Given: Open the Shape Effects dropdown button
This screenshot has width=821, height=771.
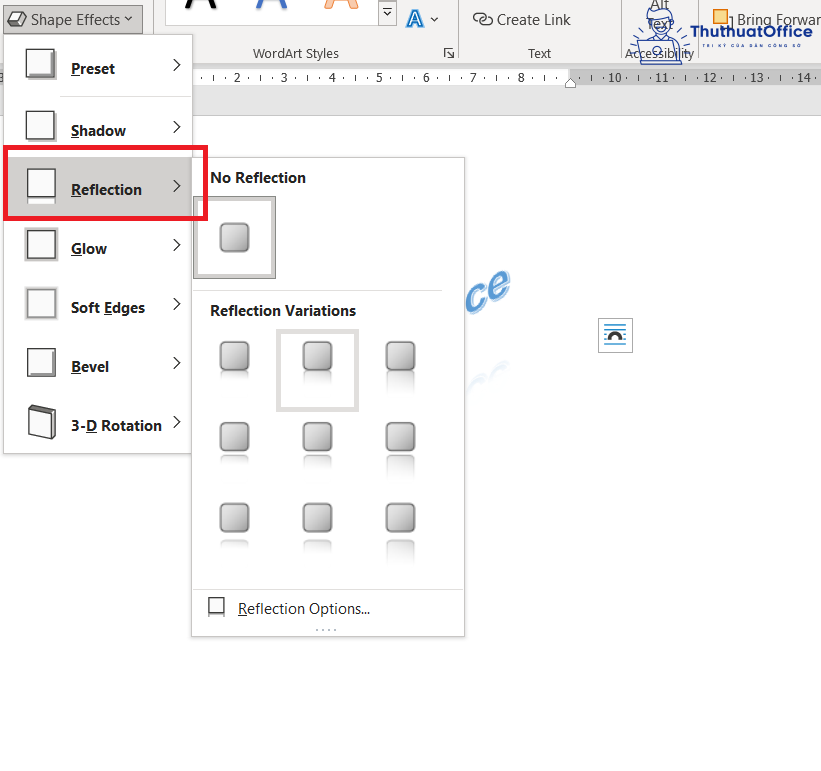Looking at the screenshot, I should 73,20.
